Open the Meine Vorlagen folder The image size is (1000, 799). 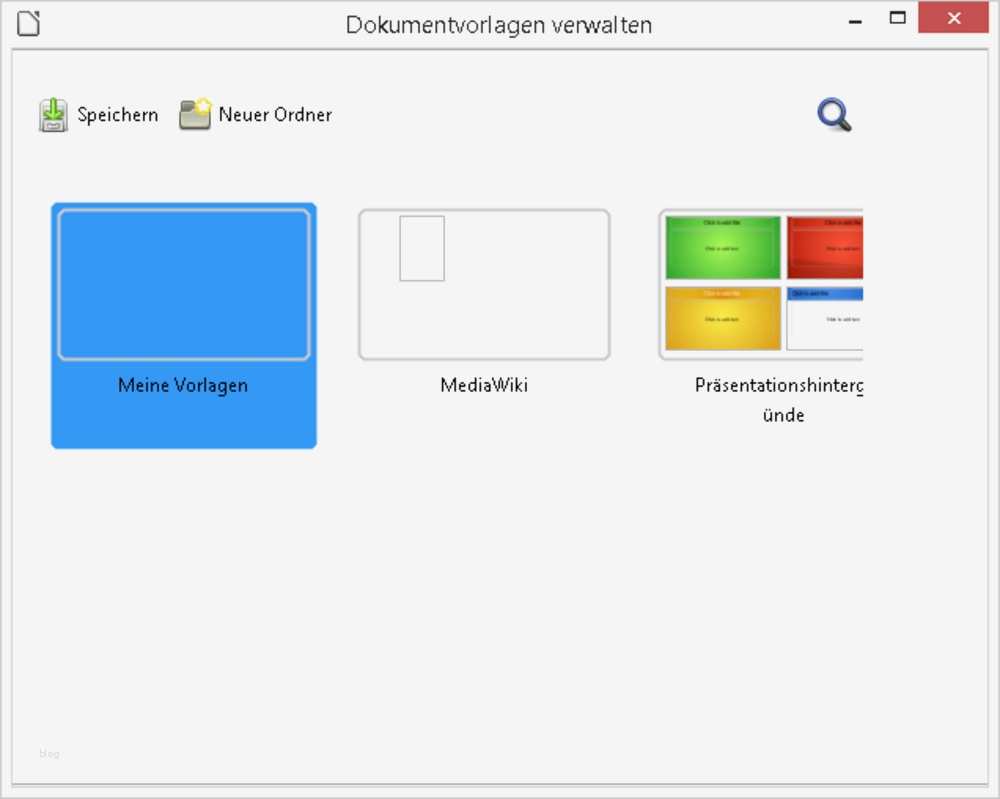(x=183, y=283)
